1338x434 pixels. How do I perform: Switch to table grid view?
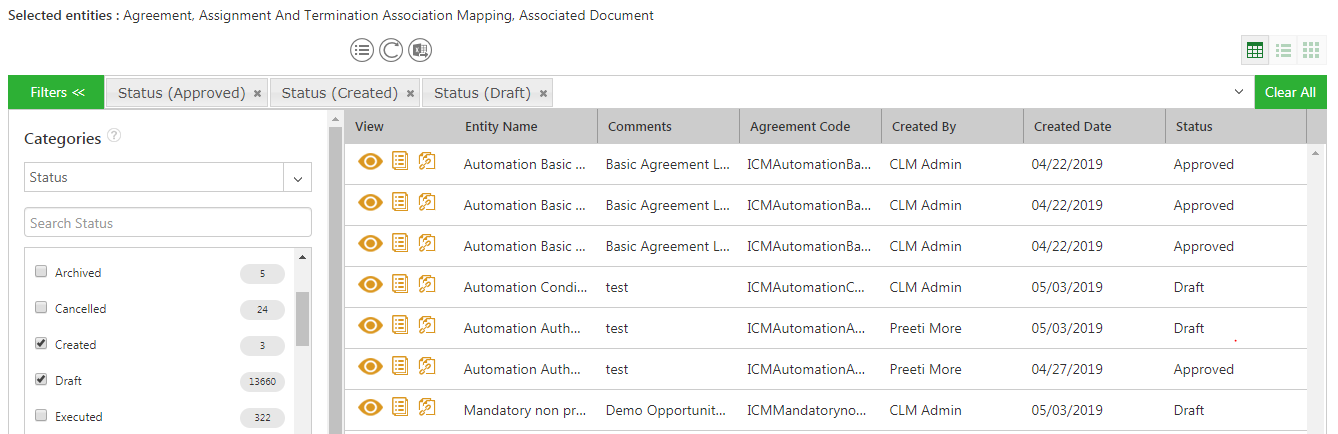click(1255, 50)
